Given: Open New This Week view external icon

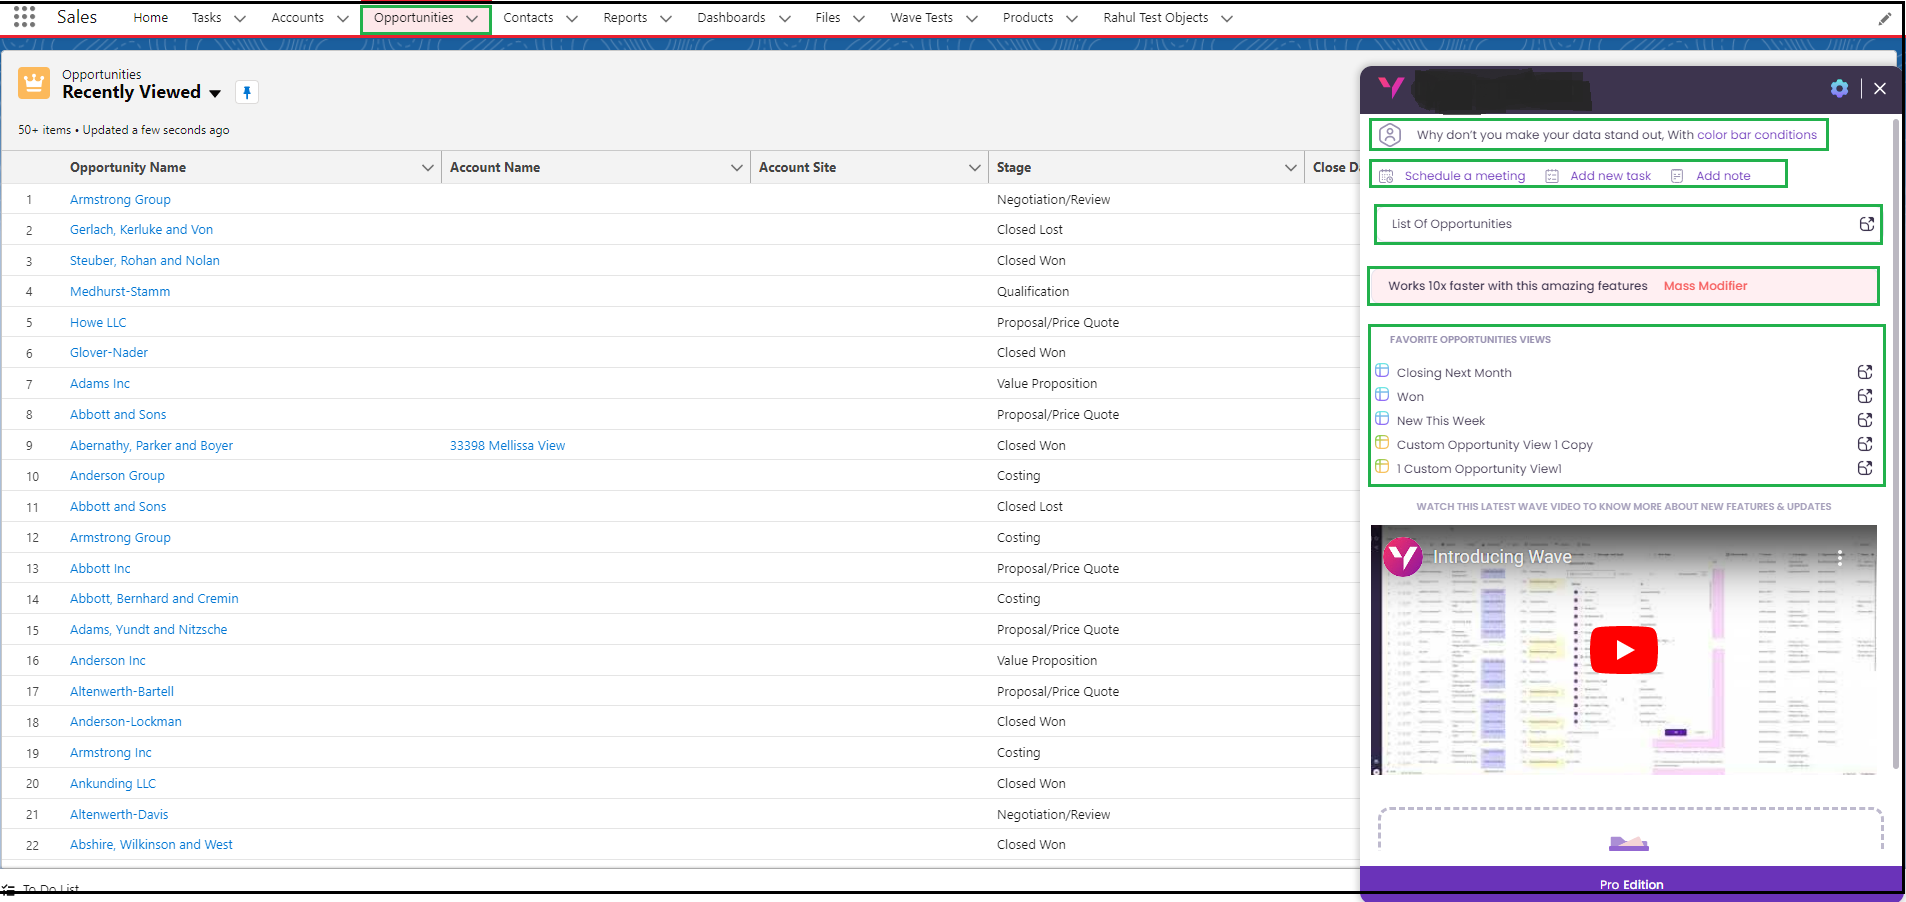Looking at the screenshot, I should pyautogui.click(x=1865, y=420).
